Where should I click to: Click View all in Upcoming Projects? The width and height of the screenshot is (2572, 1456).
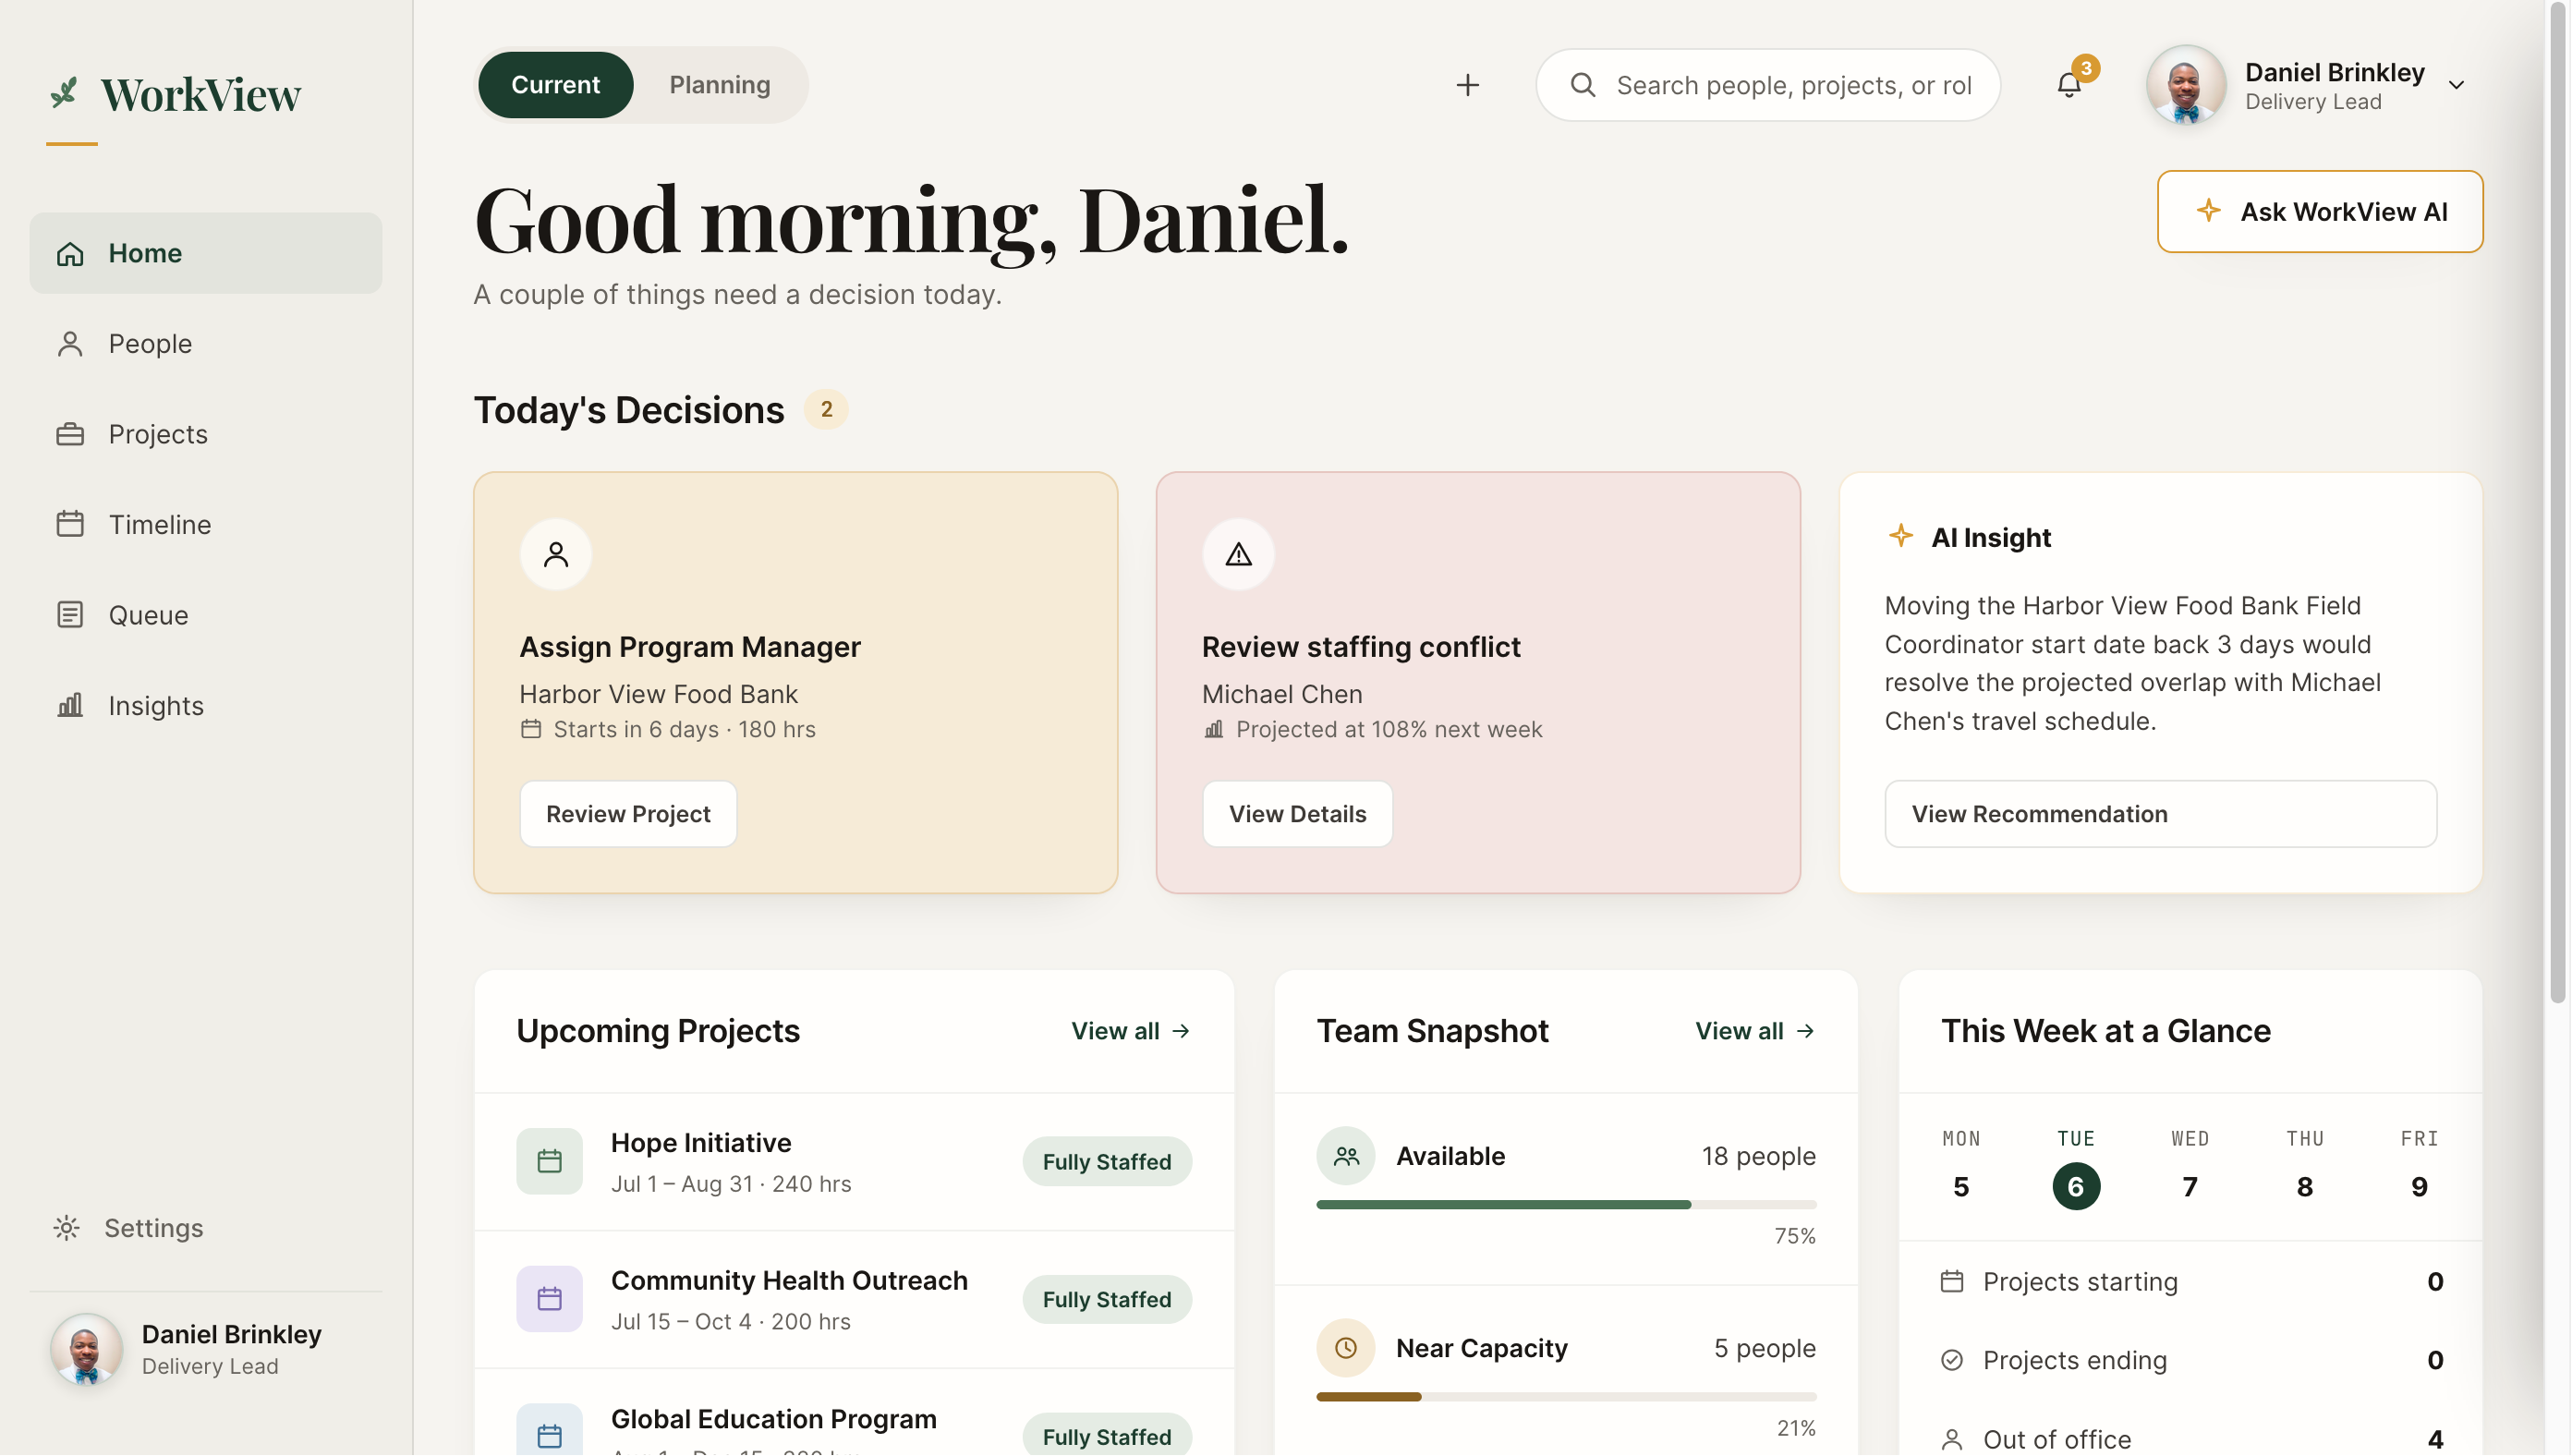click(1130, 1031)
